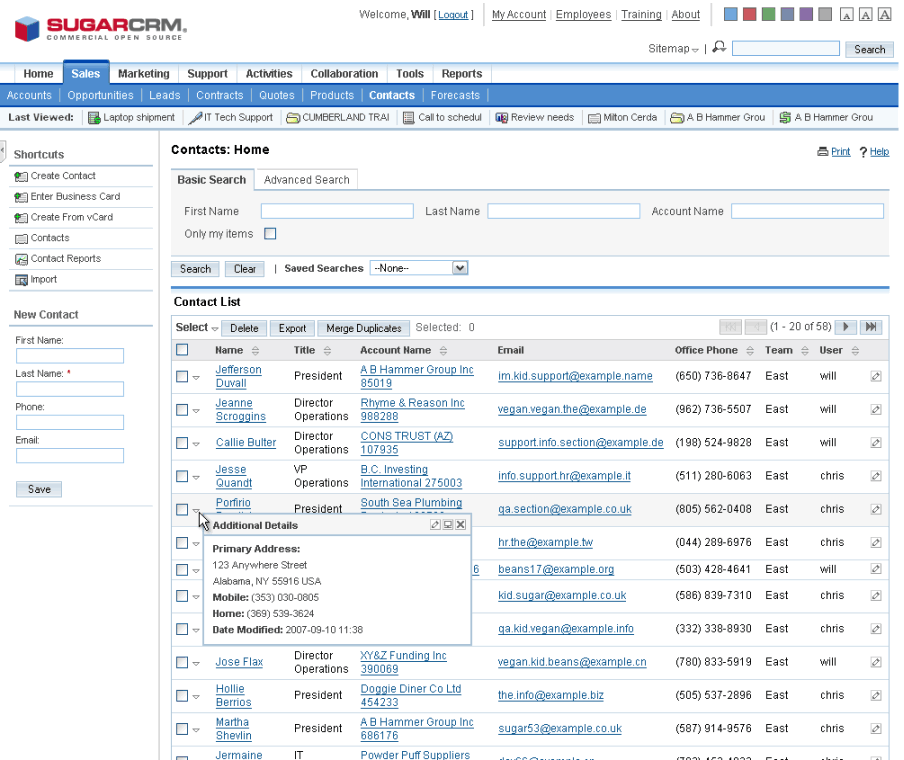The height and width of the screenshot is (760, 904).
Task: Click the edit pencil in Additional Details popup
Action: [x=435, y=525]
